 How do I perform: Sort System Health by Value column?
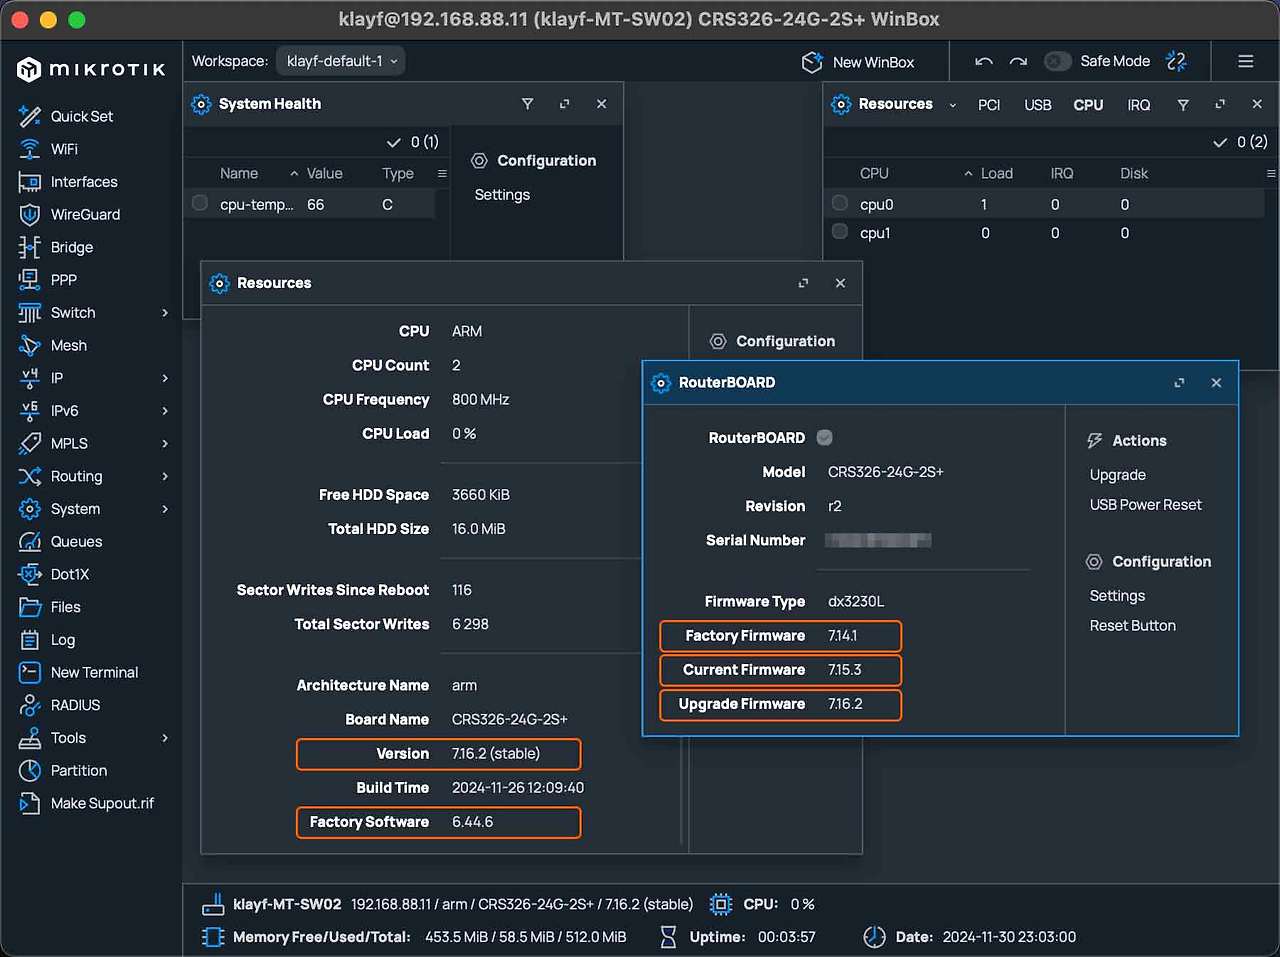(324, 174)
